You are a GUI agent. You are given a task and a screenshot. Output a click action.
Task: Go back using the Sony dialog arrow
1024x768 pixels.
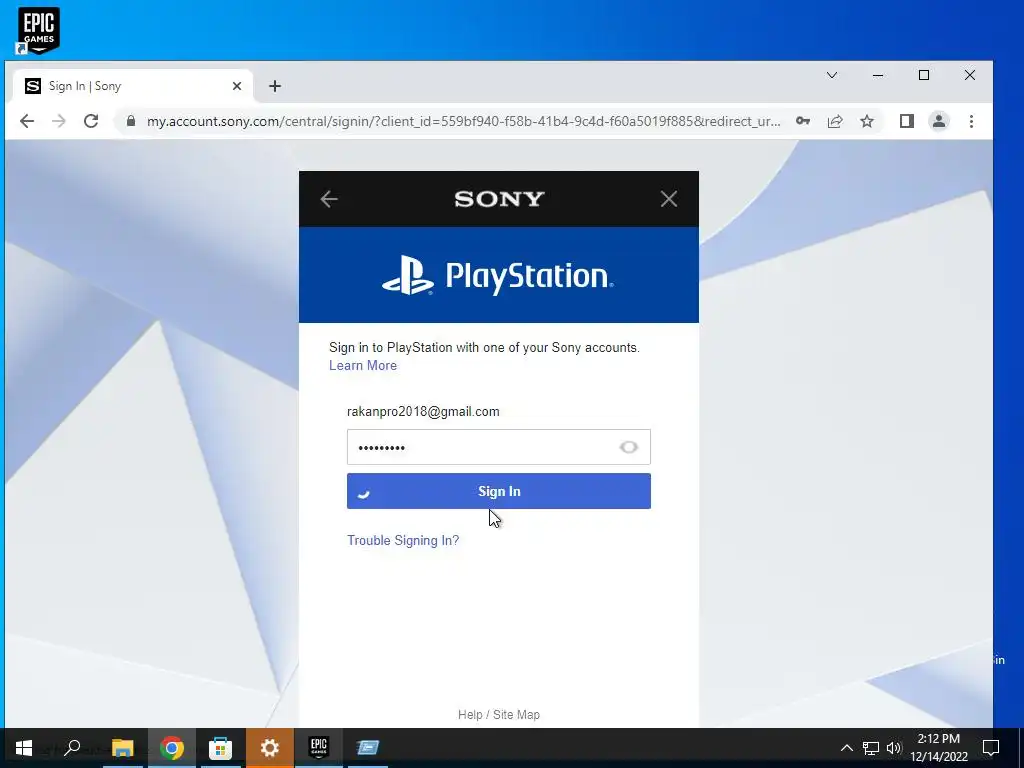coord(329,199)
